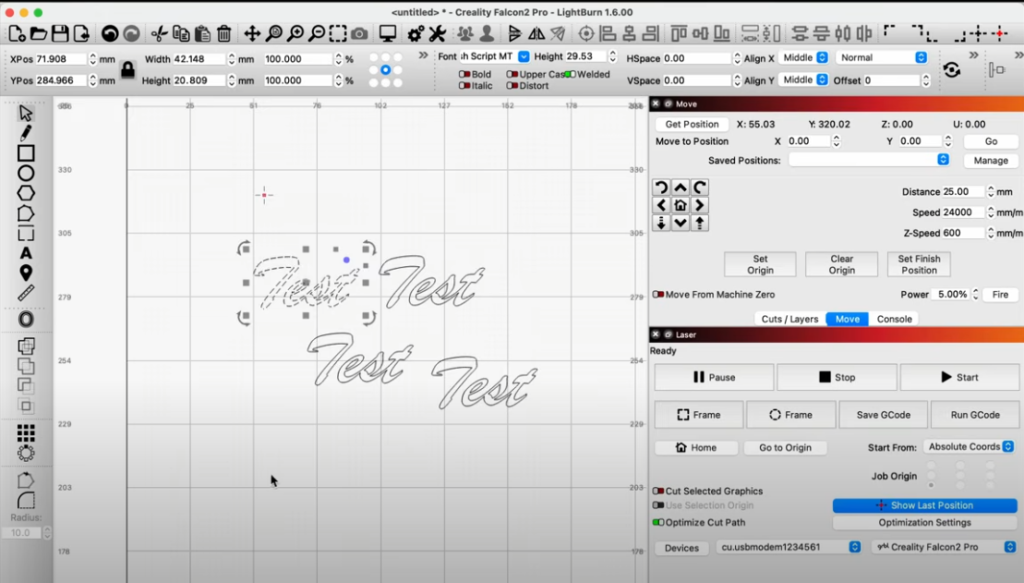Screen dimensions: 1024x583
Task: Click the Save GCode button
Action: [882, 415]
